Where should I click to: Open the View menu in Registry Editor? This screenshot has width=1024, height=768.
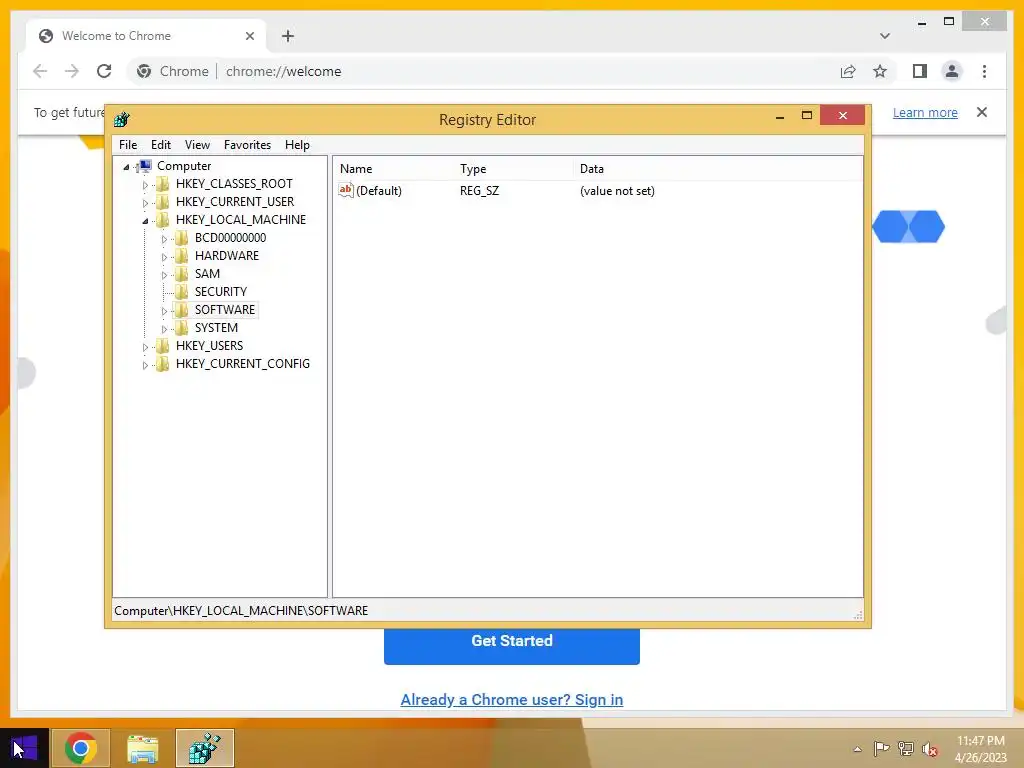tap(197, 145)
